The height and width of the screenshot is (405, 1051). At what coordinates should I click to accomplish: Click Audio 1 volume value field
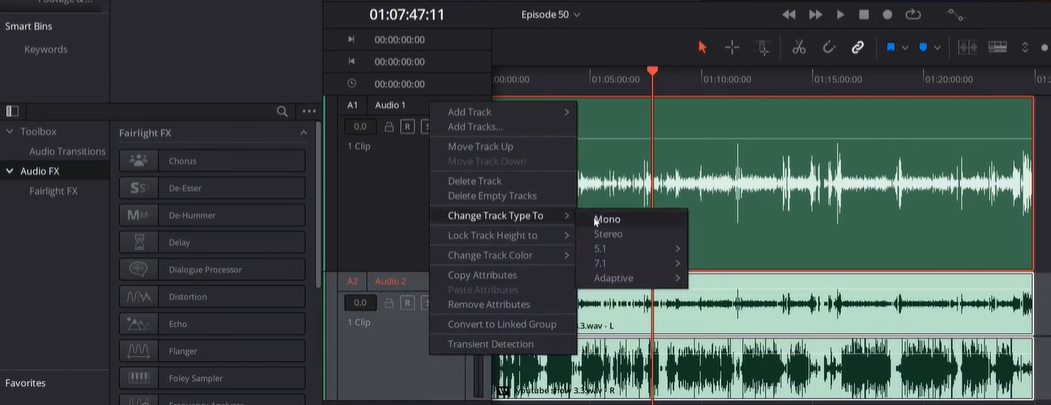[360, 126]
